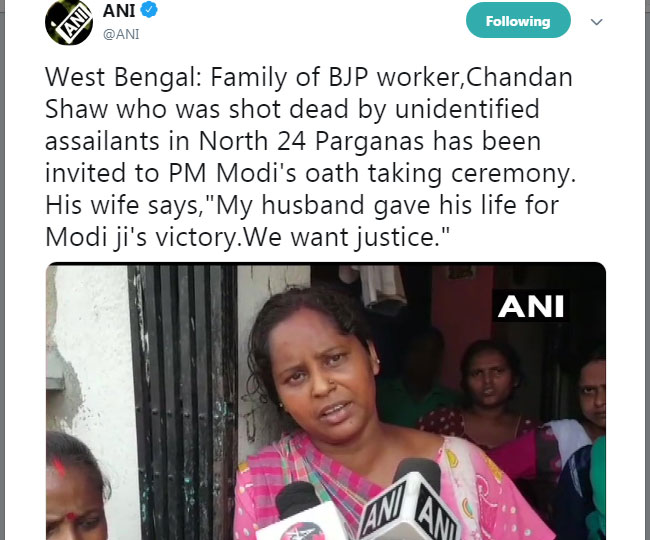Expand the tweet options chevron menu
The width and height of the screenshot is (650, 540).
pos(596,22)
